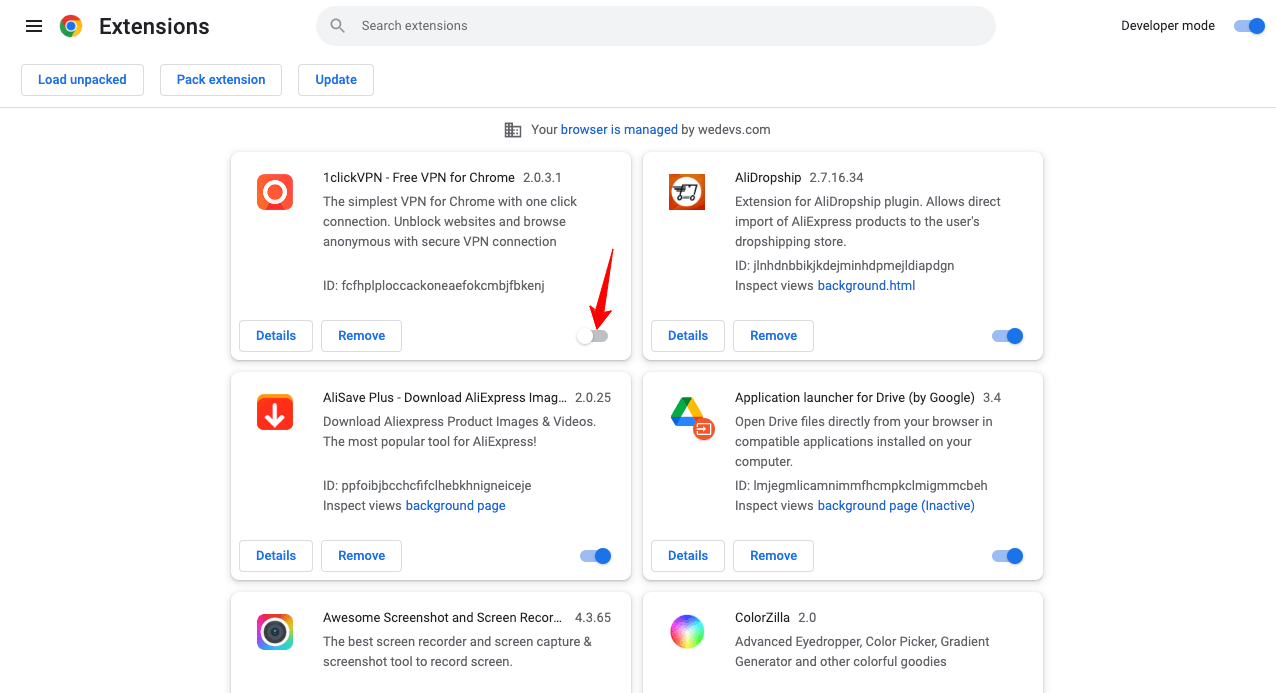The image size is (1276, 693).
Task: Click the AliSave Plus version 2.0.25
Action: tap(593, 398)
